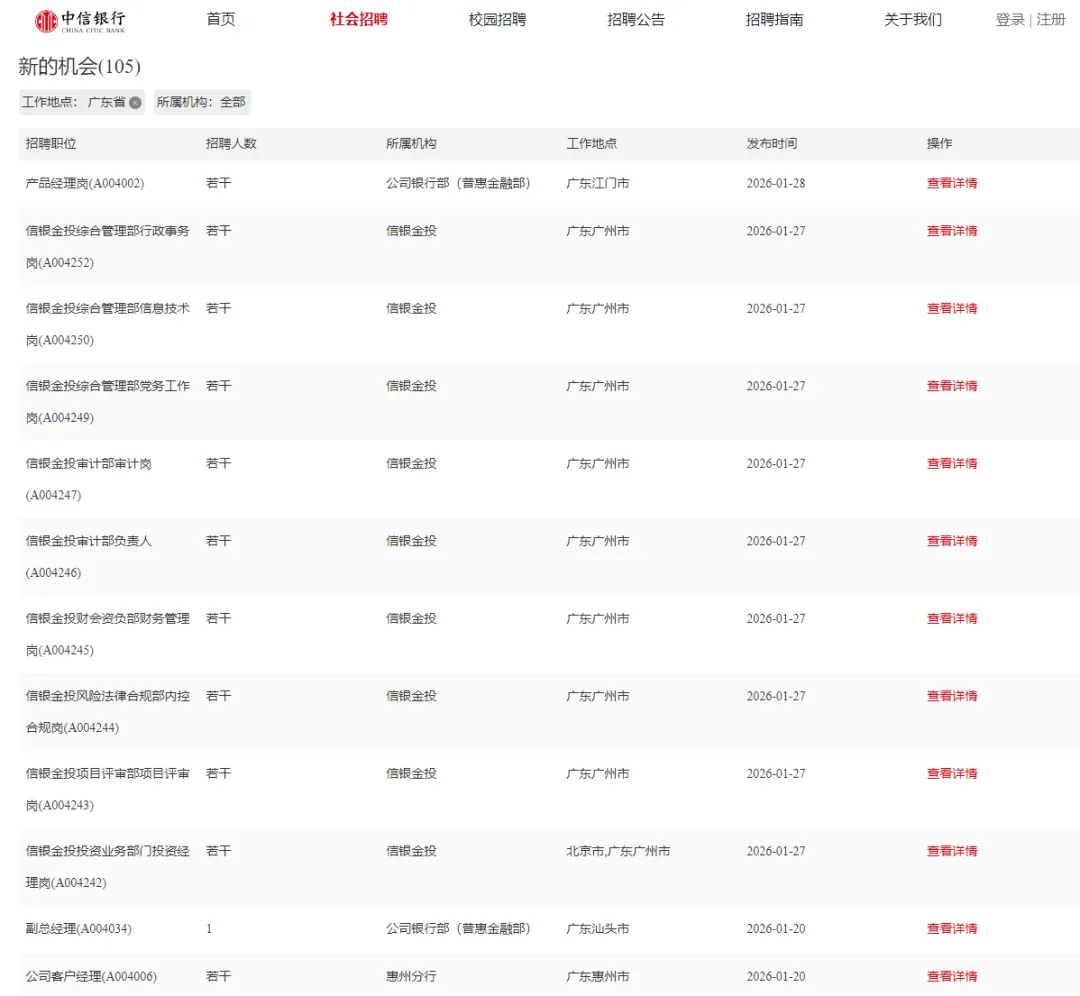Click location cell 北京市,广东广州市
Viewport: 1080px width, 996px height.
click(618, 851)
